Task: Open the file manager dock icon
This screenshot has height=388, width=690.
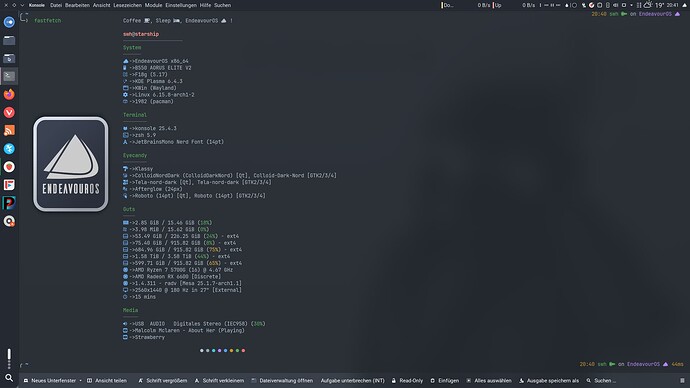Action: tap(9, 40)
